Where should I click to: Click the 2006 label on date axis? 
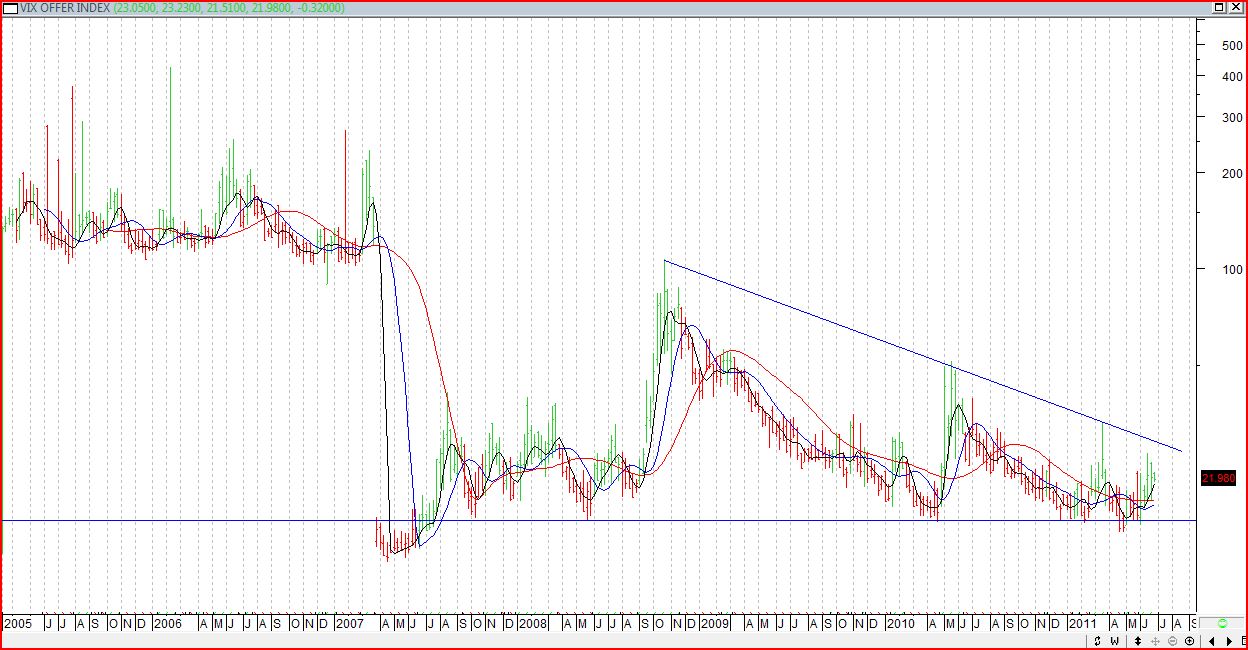[x=168, y=624]
